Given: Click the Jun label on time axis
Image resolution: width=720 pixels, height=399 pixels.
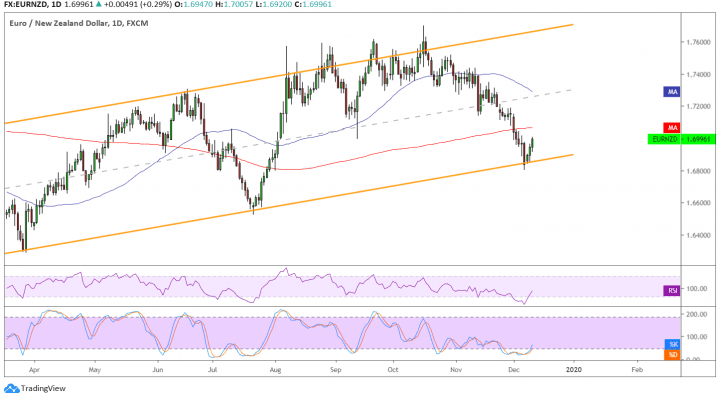Looking at the screenshot, I should pyautogui.click(x=158, y=370).
